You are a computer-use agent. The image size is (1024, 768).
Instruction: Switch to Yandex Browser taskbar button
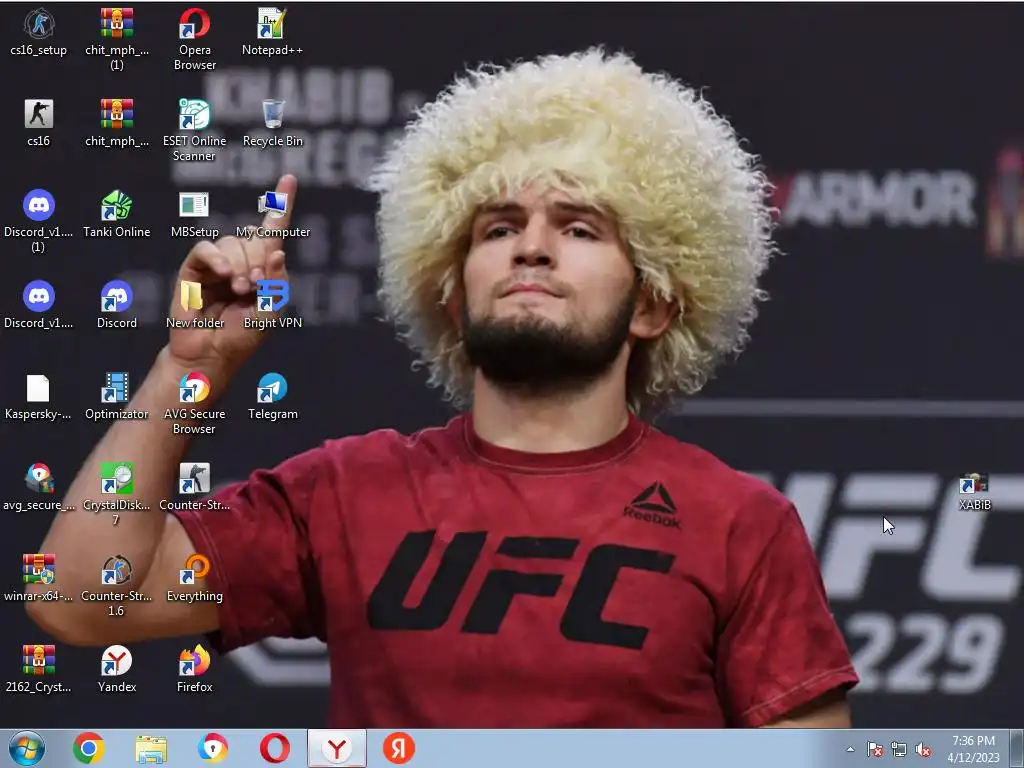[x=337, y=748]
